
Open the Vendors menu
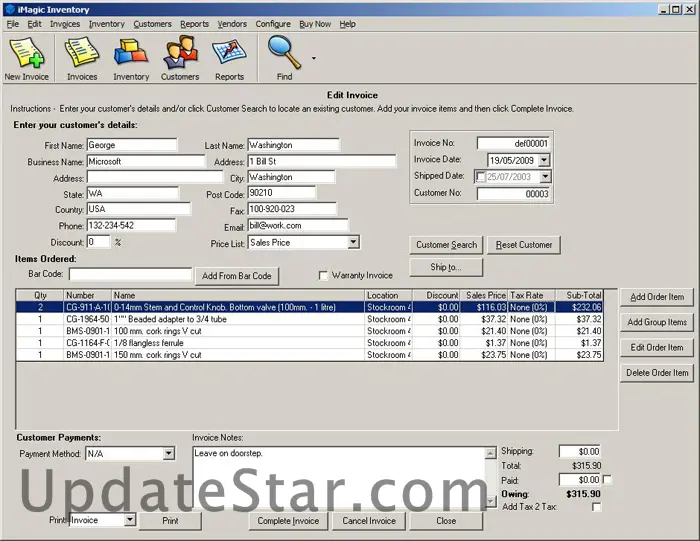232,24
